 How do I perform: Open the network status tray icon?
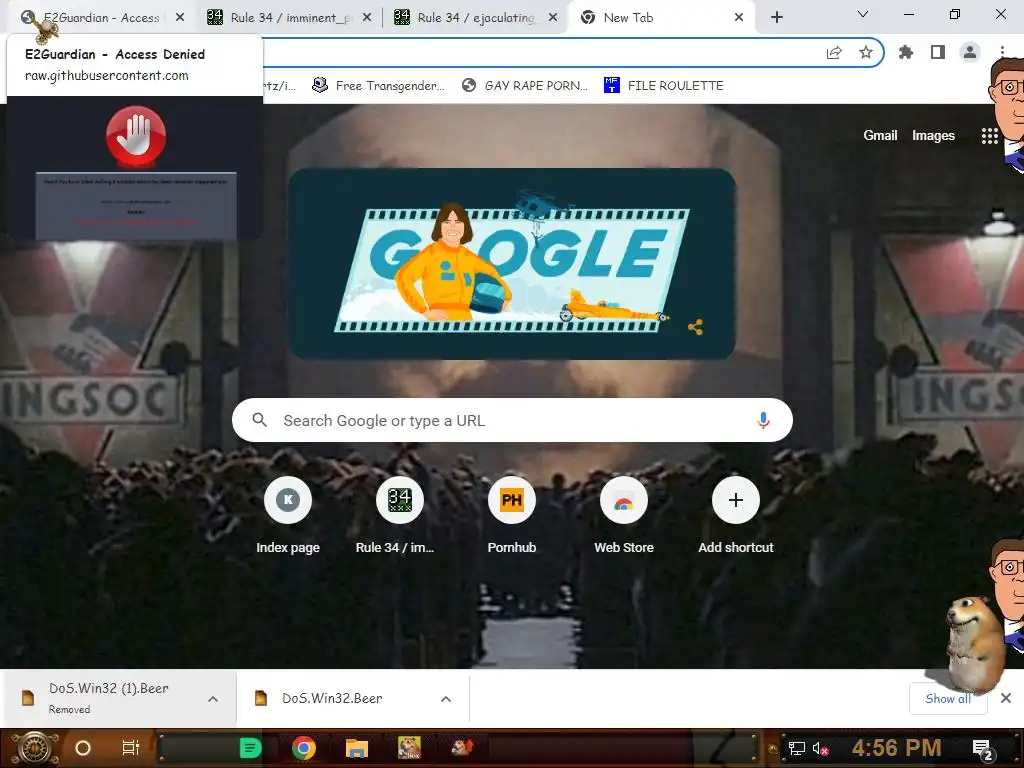coord(796,748)
